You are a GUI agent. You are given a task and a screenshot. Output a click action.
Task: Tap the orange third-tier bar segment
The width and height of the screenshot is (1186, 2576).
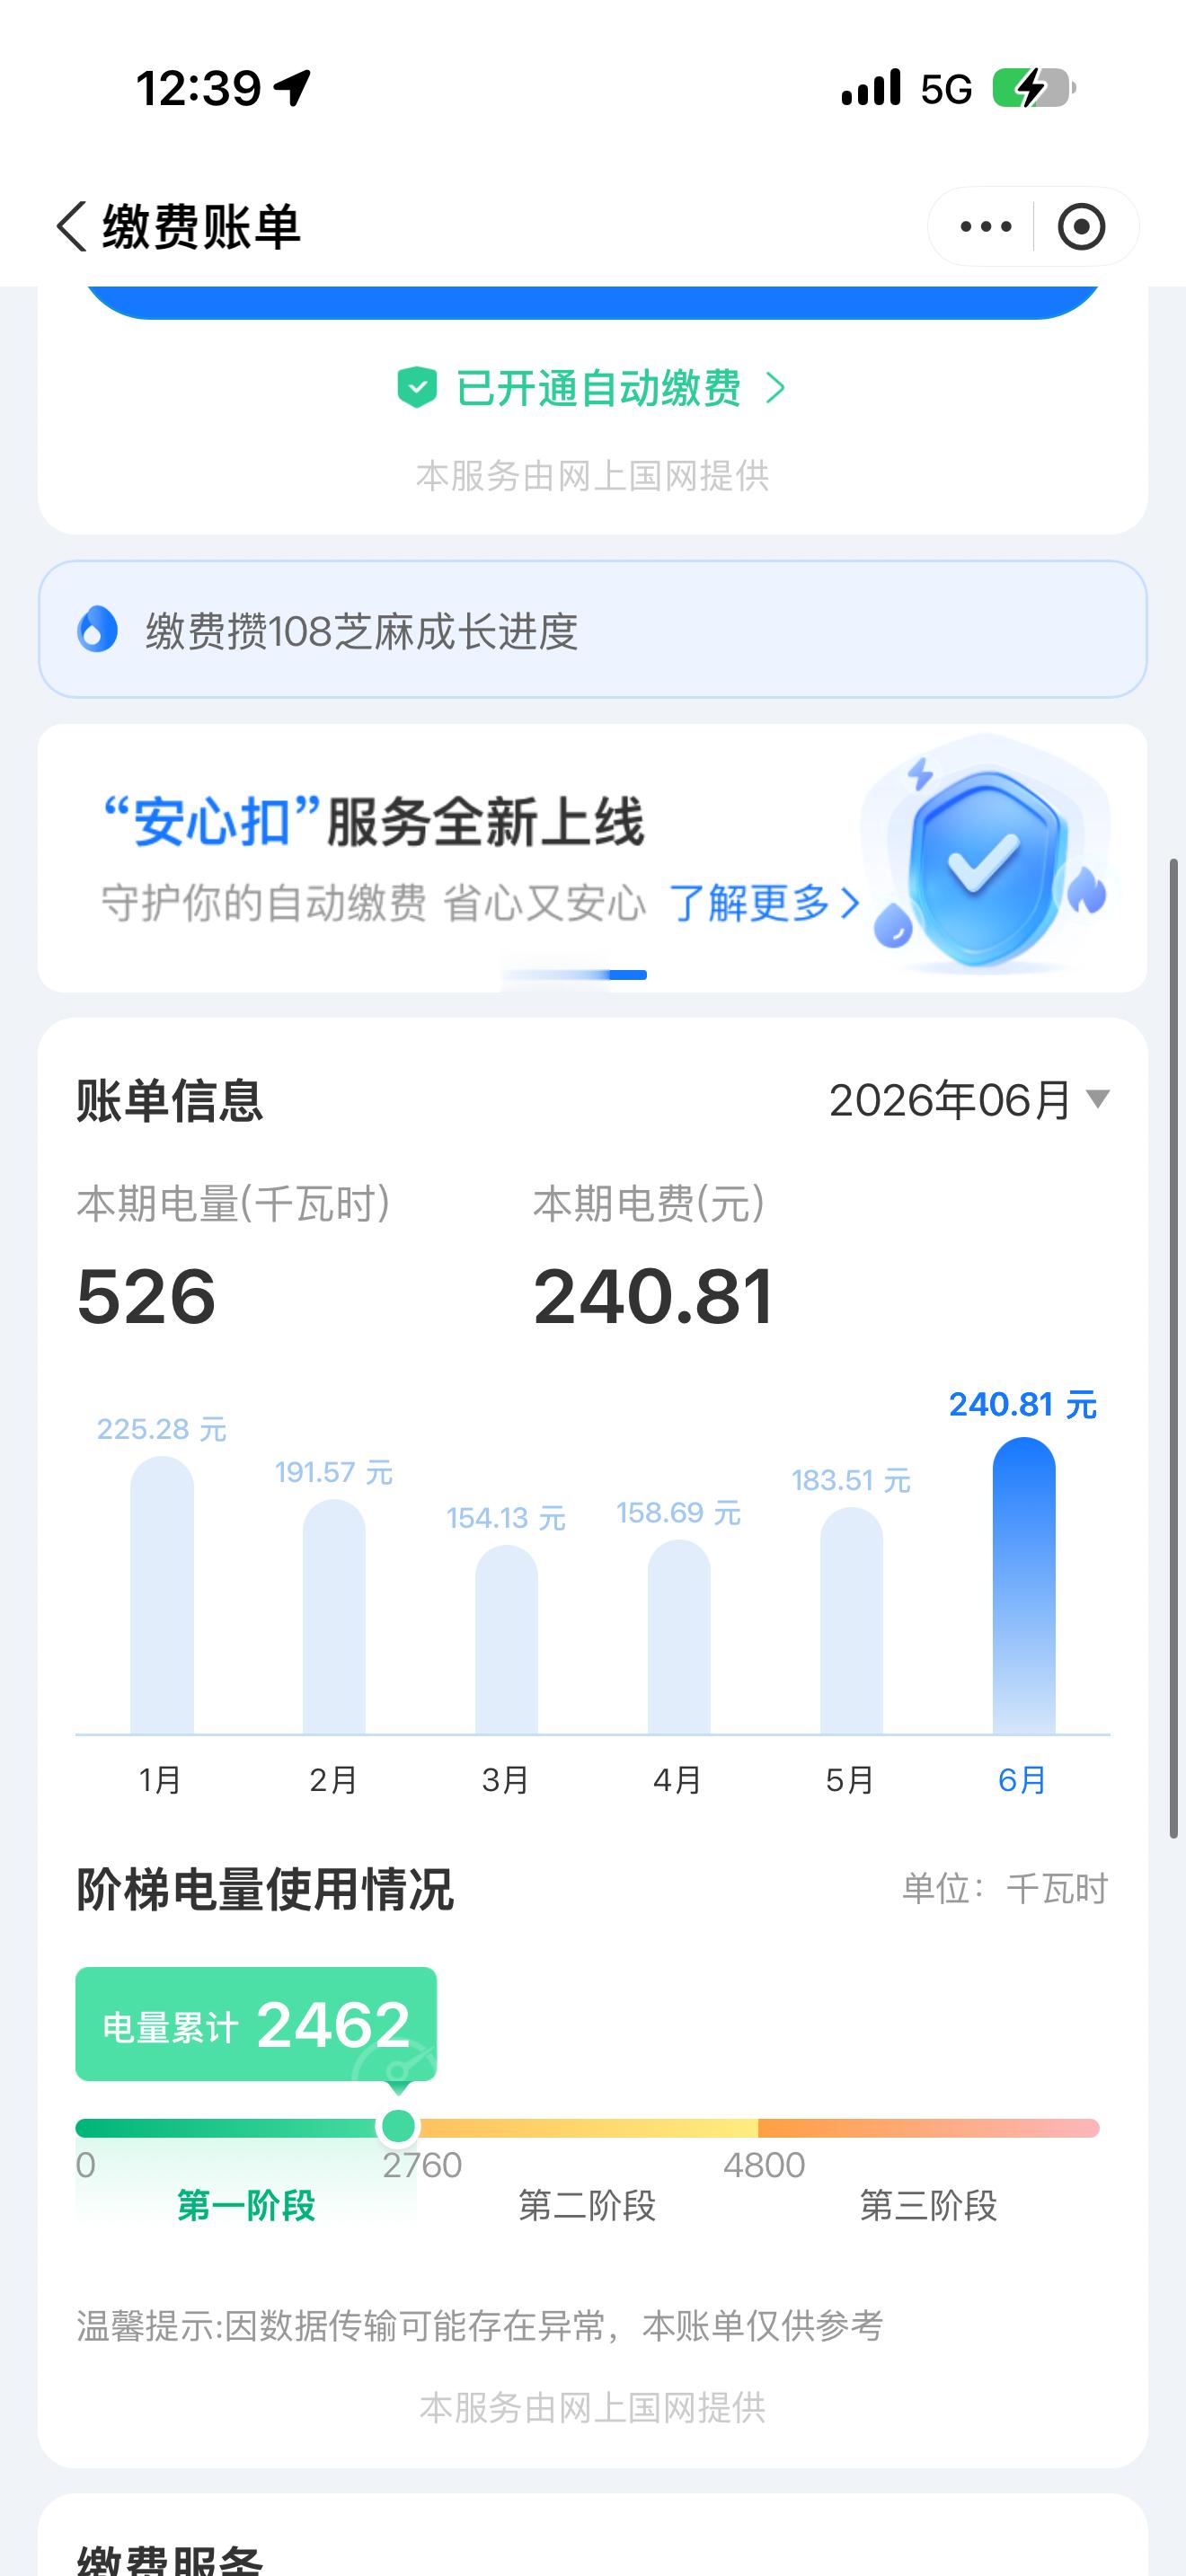click(928, 2128)
